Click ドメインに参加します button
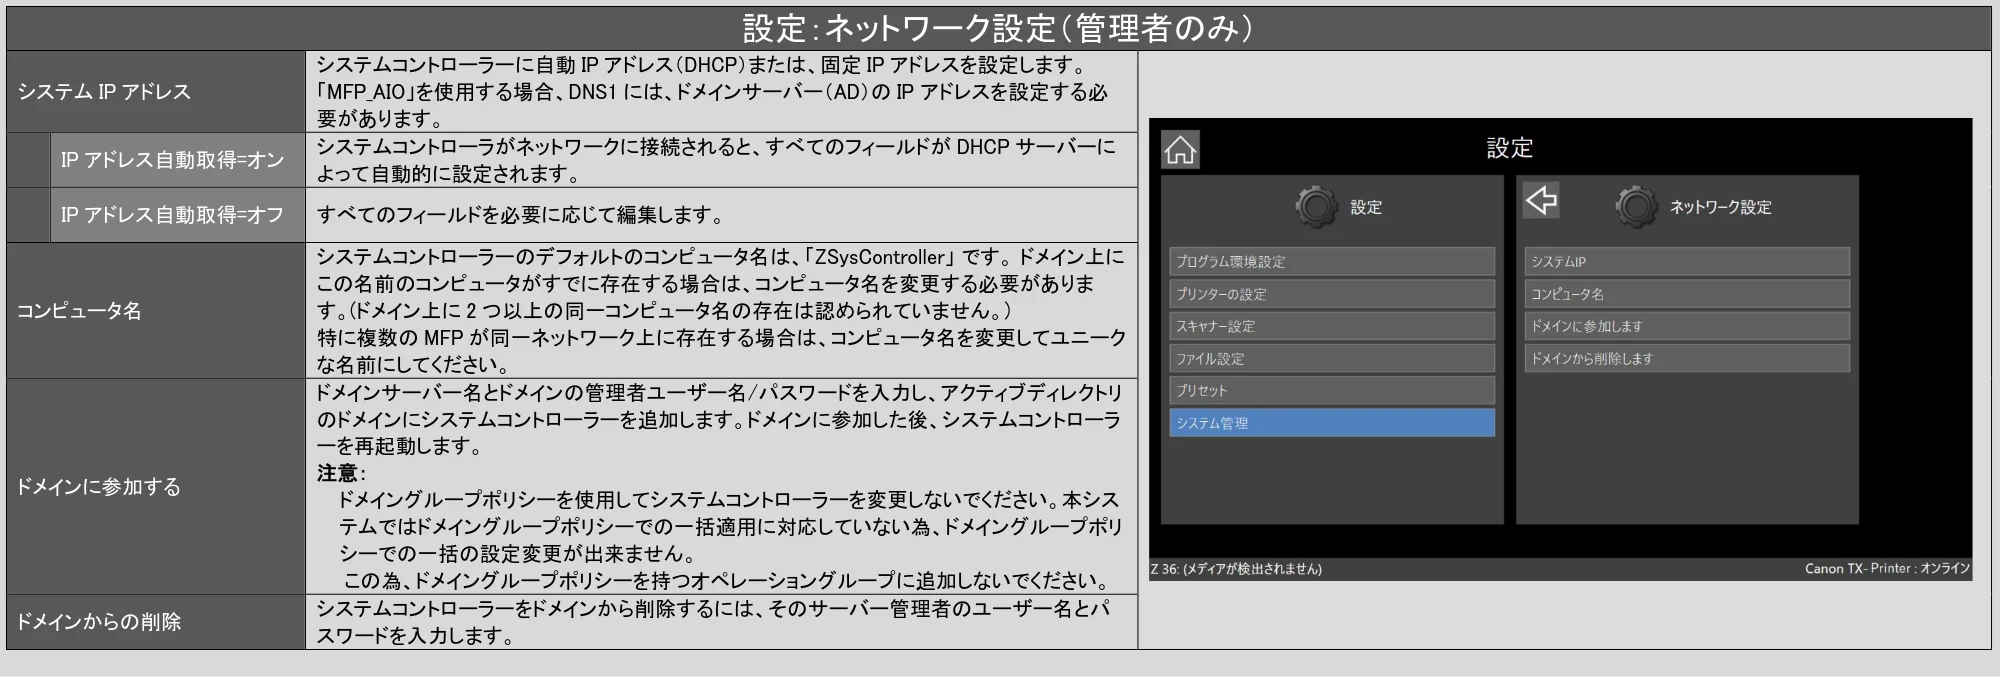Image resolution: width=2000 pixels, height=677 pixels. pos(1687,326)
